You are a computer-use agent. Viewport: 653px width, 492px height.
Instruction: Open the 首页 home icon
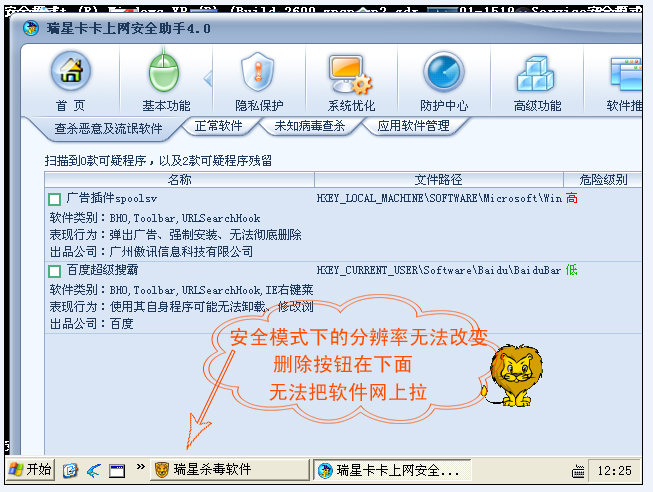coord(71,72)
